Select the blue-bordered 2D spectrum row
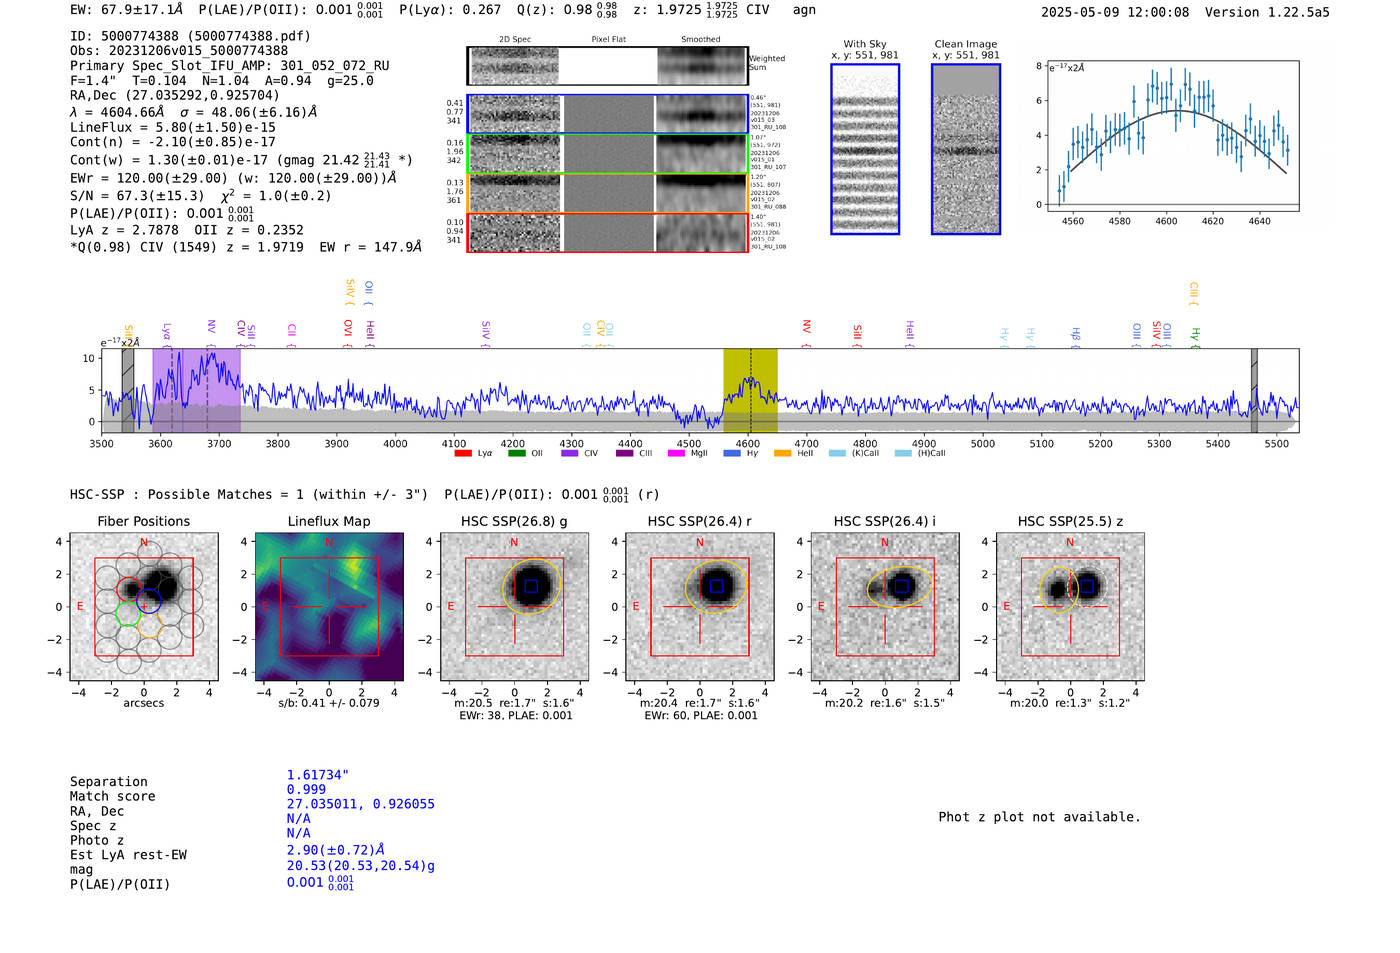Screen dimensions: 1400x953 [607, 114]
